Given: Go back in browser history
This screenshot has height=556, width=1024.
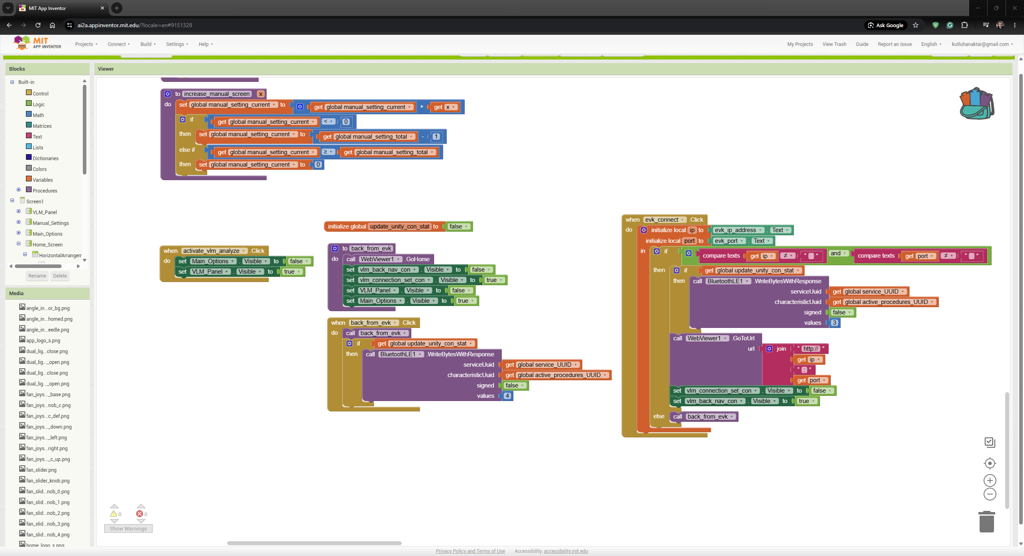Looking at the screenshot, I should [x=9, y=25].
